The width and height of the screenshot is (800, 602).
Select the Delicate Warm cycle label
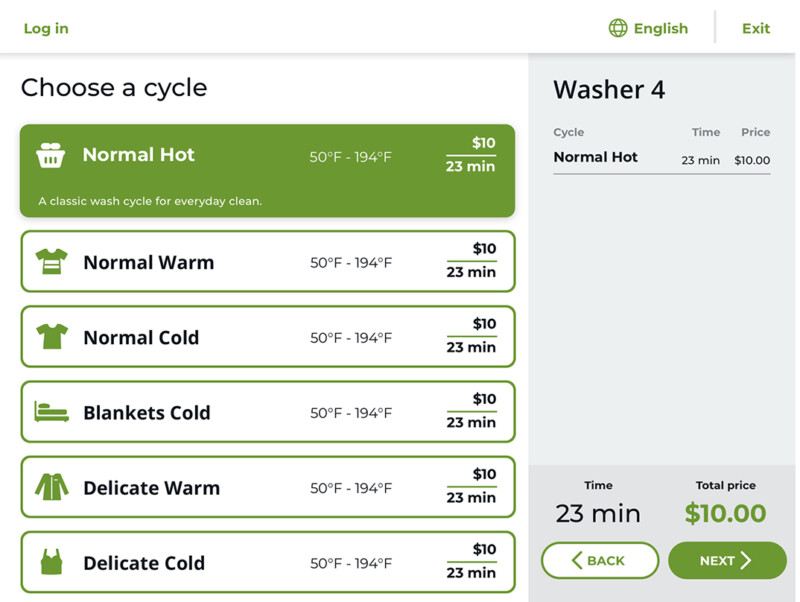pos(151,488)
